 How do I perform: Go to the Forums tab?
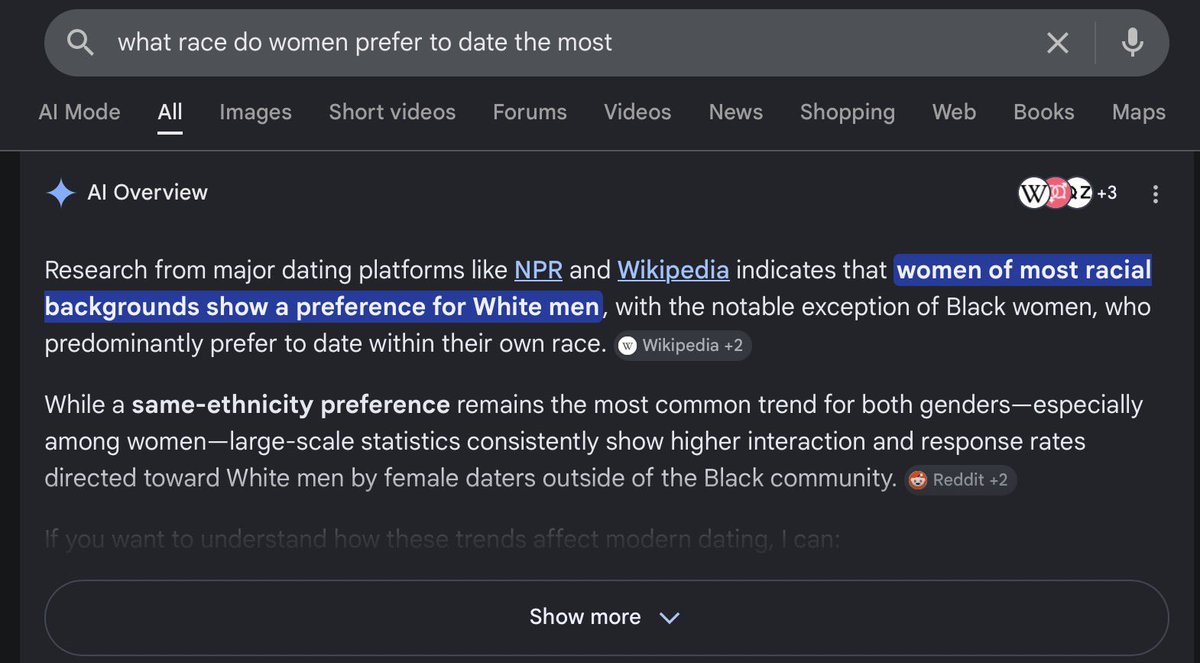[530, 112]
